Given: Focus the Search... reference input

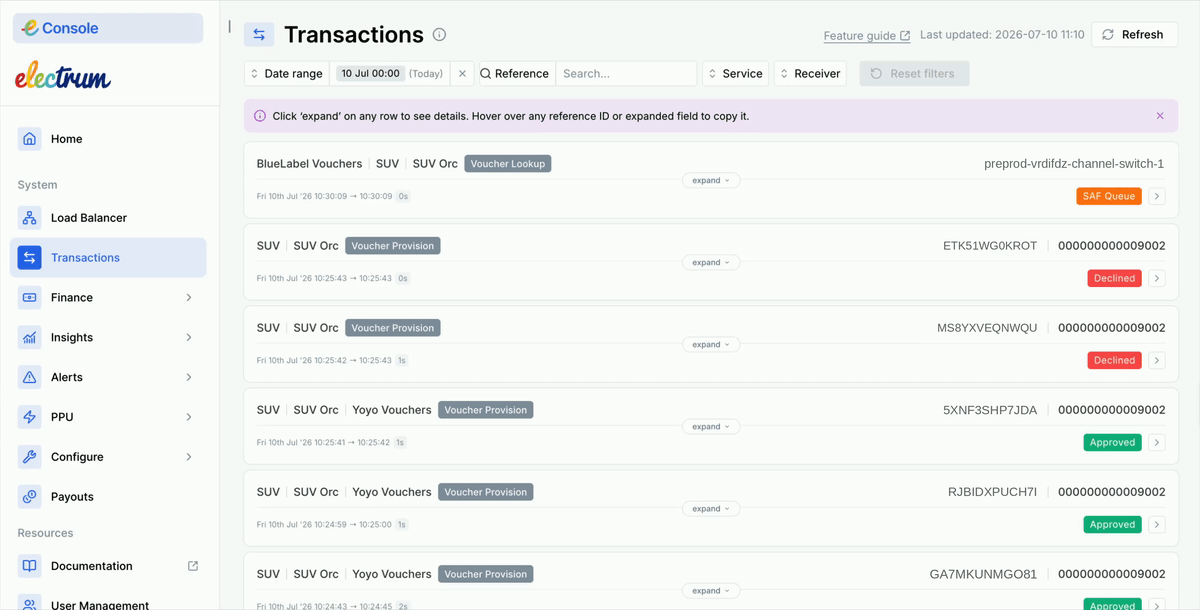Looking at the screenshot, I should pyautogui.click(x=626, y=74).
